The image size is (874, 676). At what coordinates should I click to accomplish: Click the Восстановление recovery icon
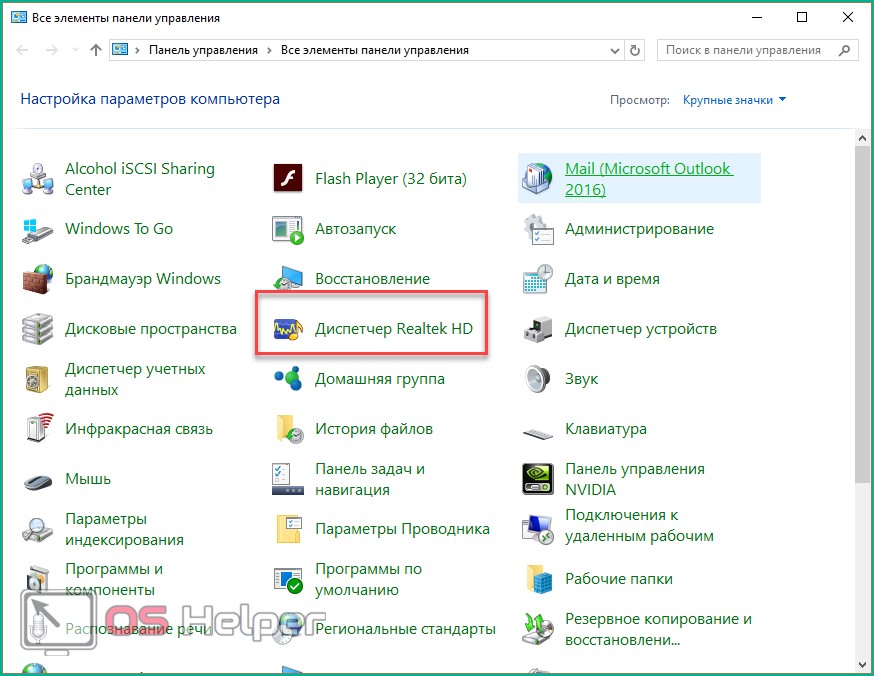[288, 278]
